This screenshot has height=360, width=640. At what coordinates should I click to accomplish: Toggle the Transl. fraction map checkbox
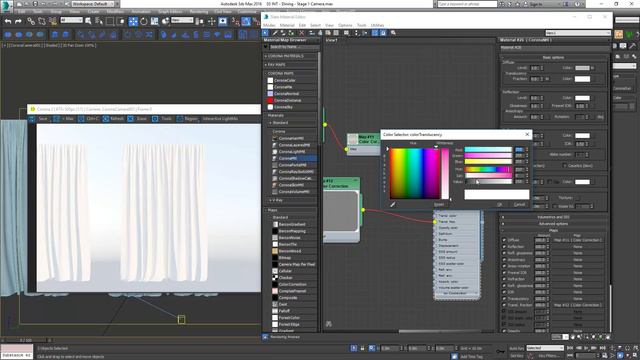point(504,305)
